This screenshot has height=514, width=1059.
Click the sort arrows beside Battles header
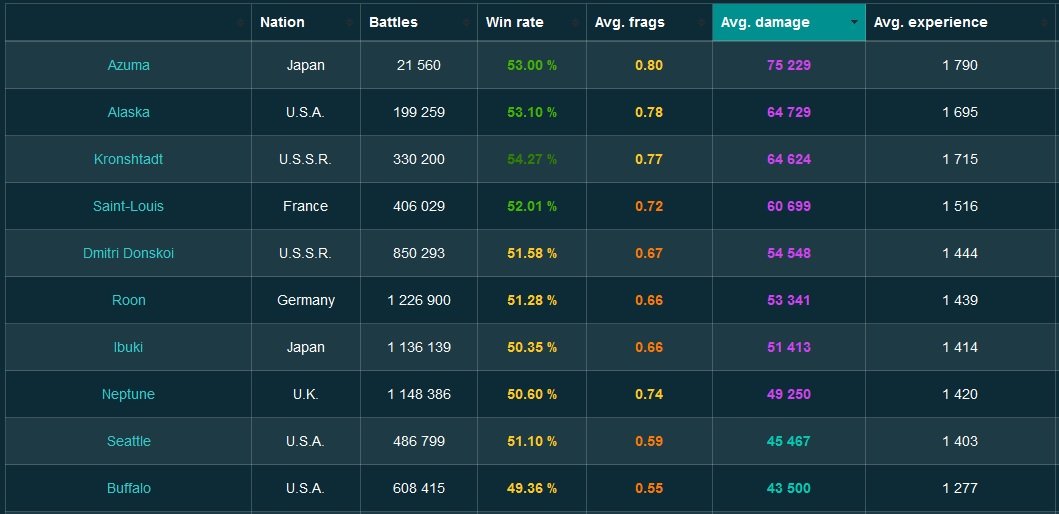466,22
